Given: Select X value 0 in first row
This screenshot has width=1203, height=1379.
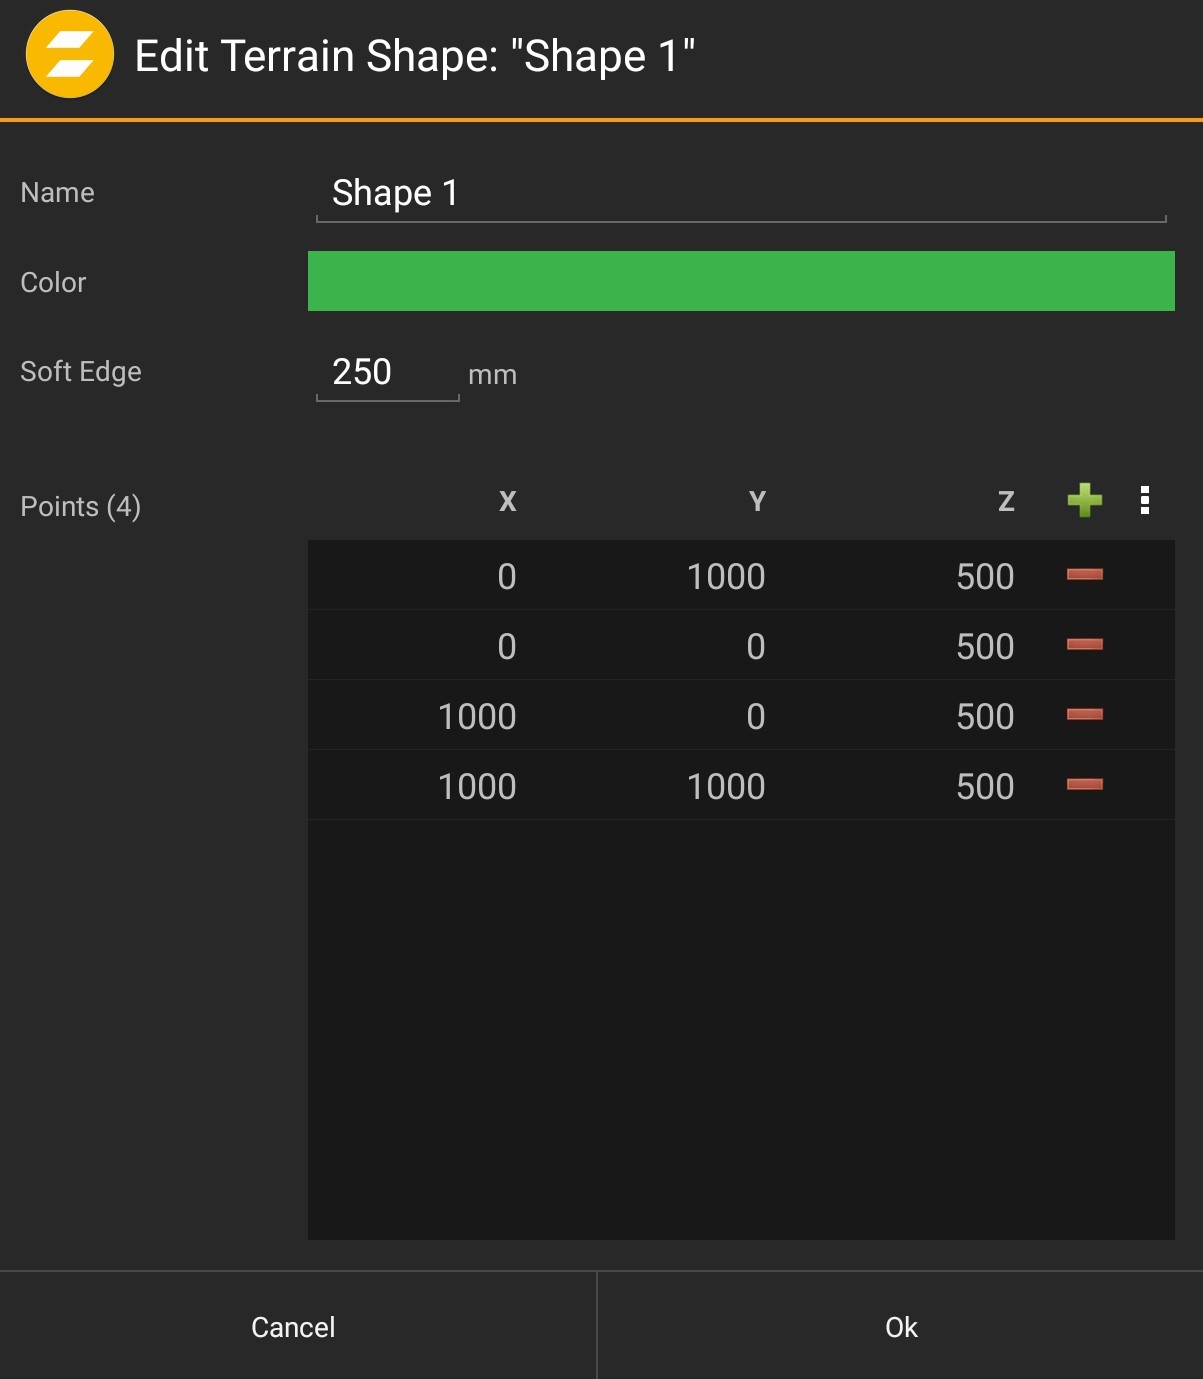Looking at the screenshot, I should pos(506,577).
